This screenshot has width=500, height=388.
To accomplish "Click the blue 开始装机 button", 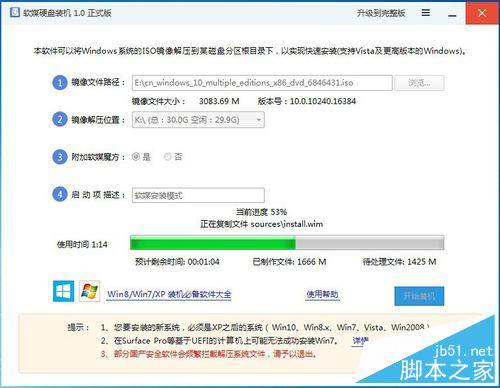I will click(419, 296).
